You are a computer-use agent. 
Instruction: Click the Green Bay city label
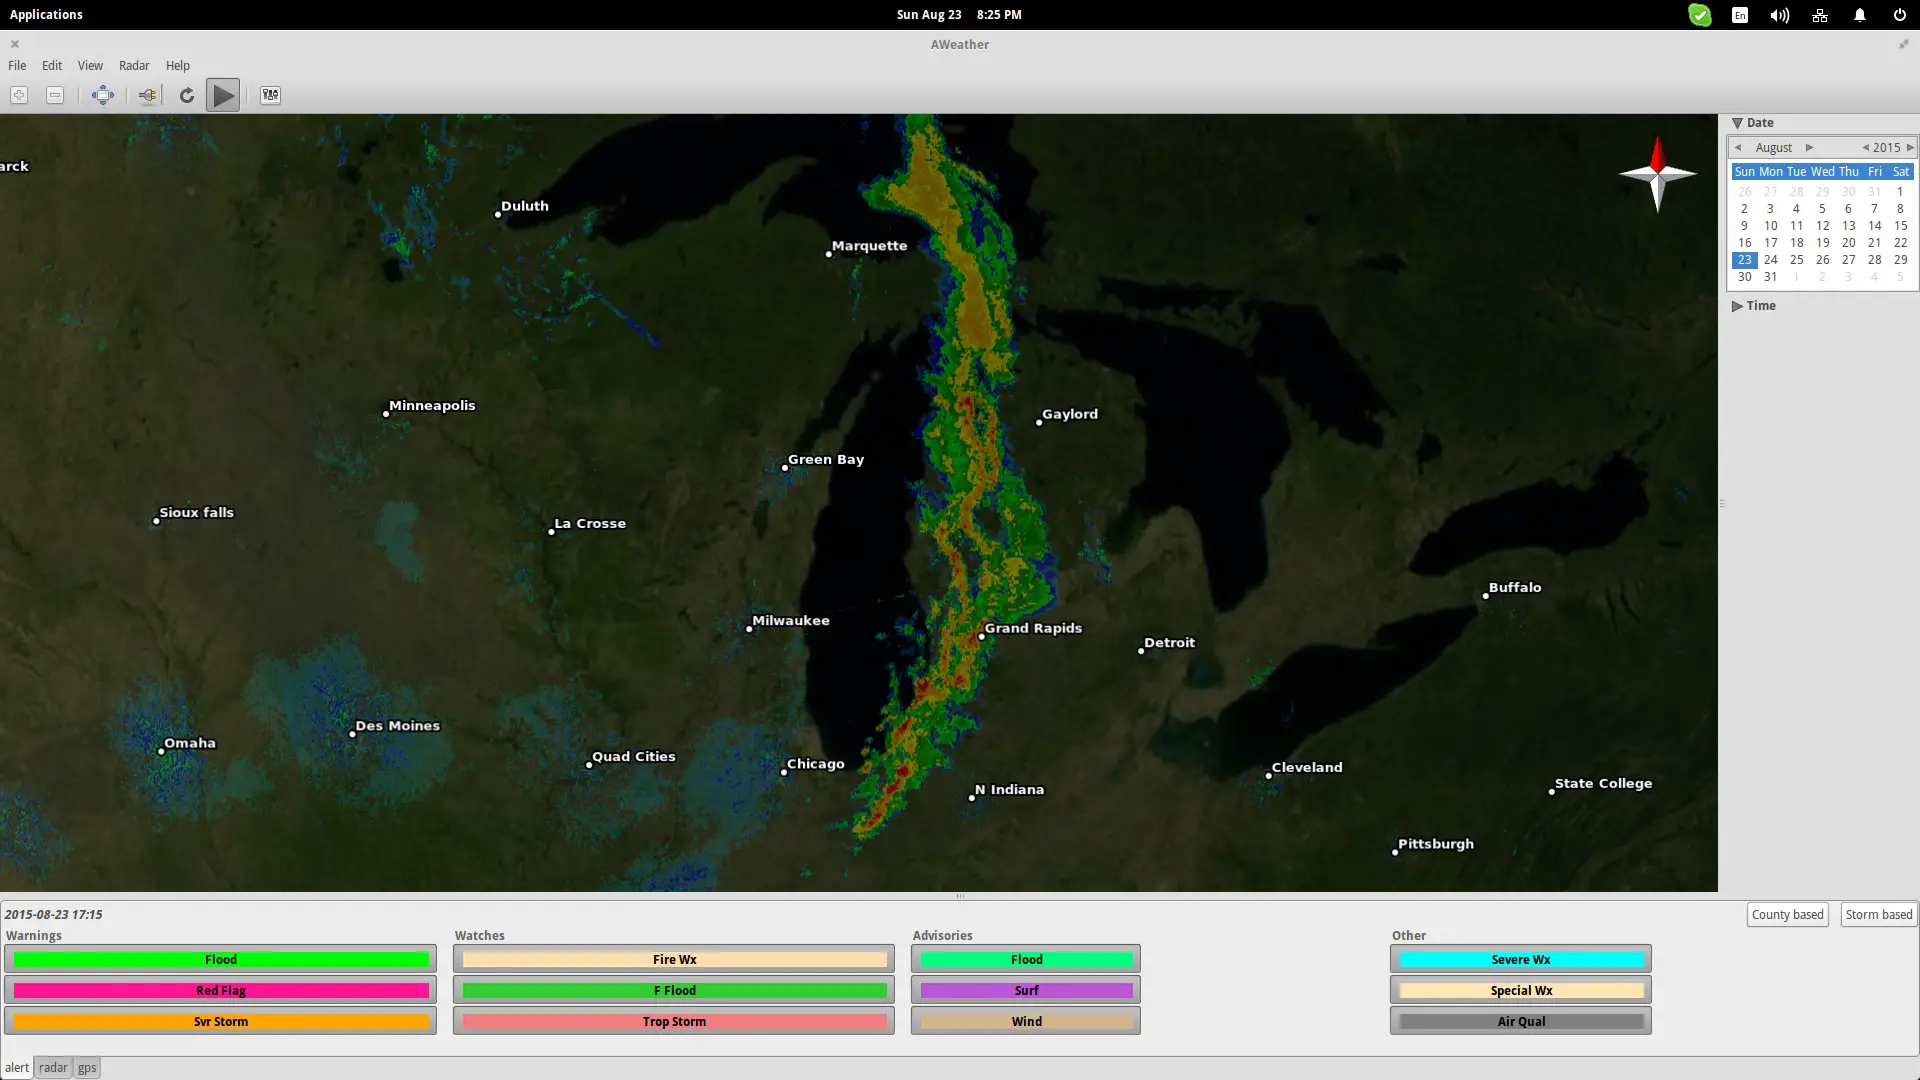pyautogui.click(x=825, y=460)
